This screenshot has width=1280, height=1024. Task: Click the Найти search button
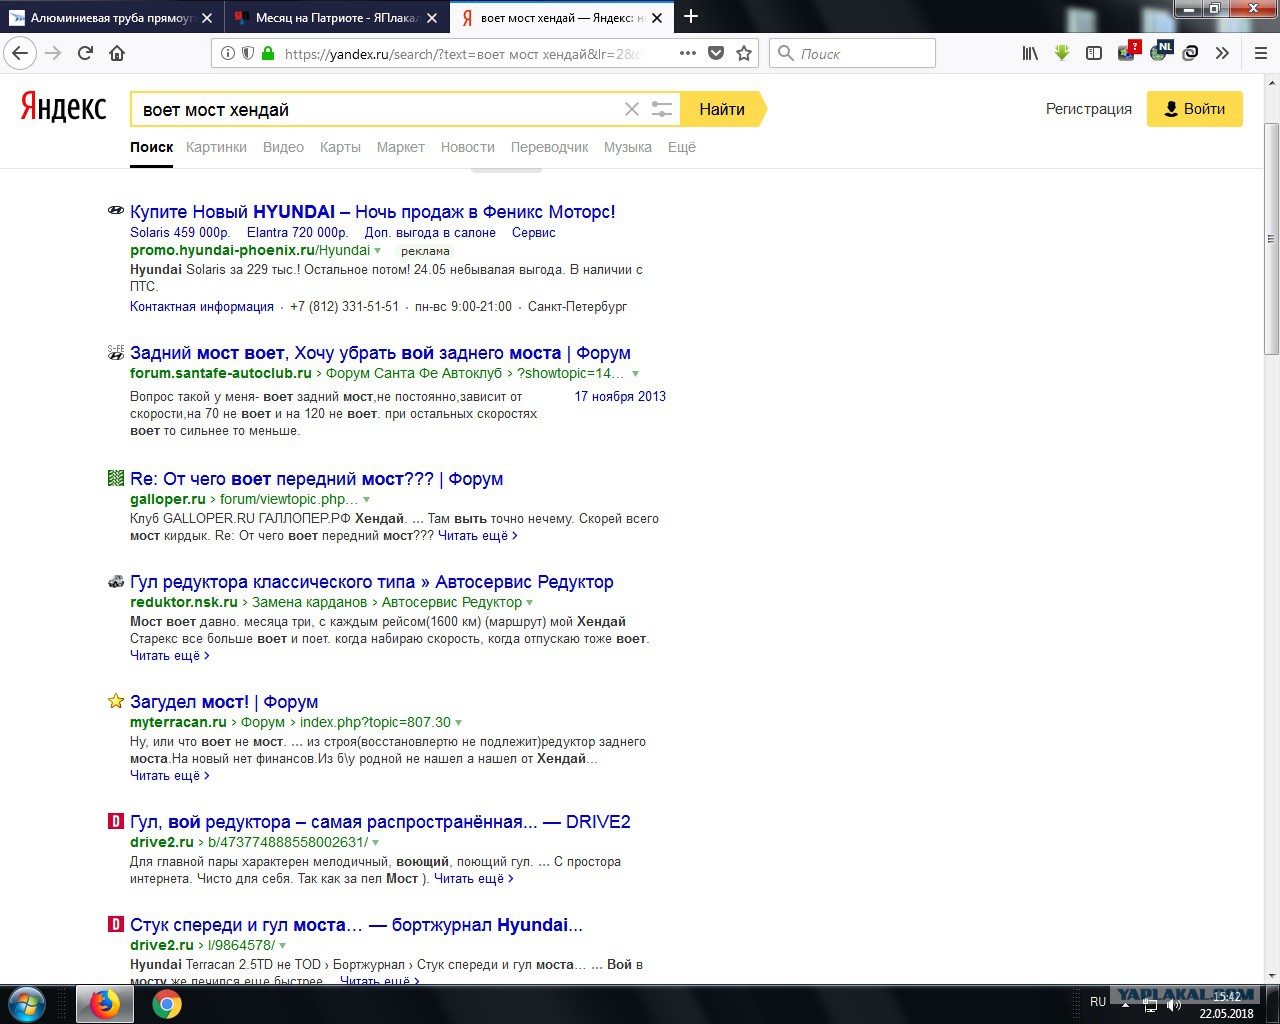723,109
